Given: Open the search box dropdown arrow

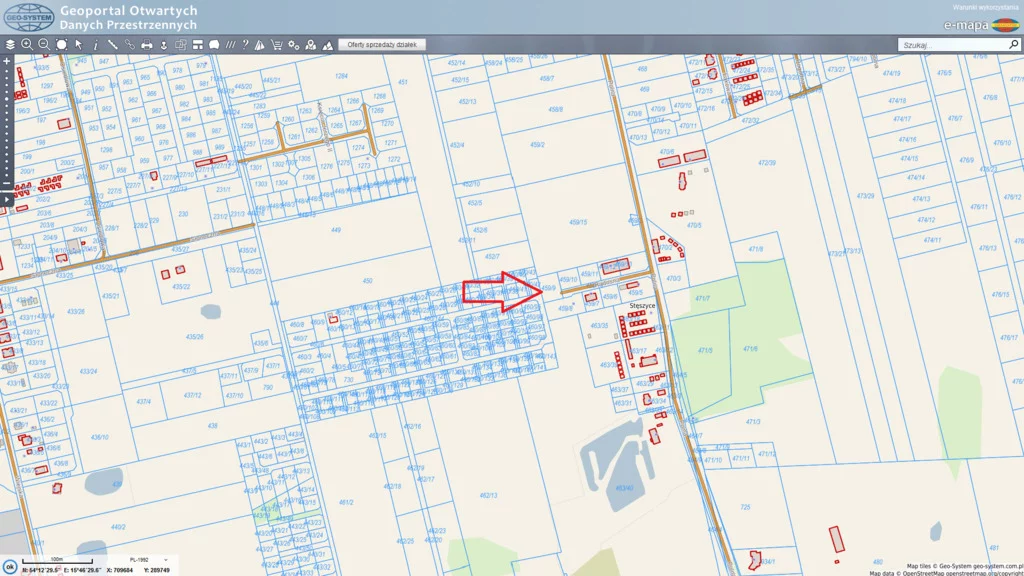Looking at the screenshot, I should point(1011,45).
